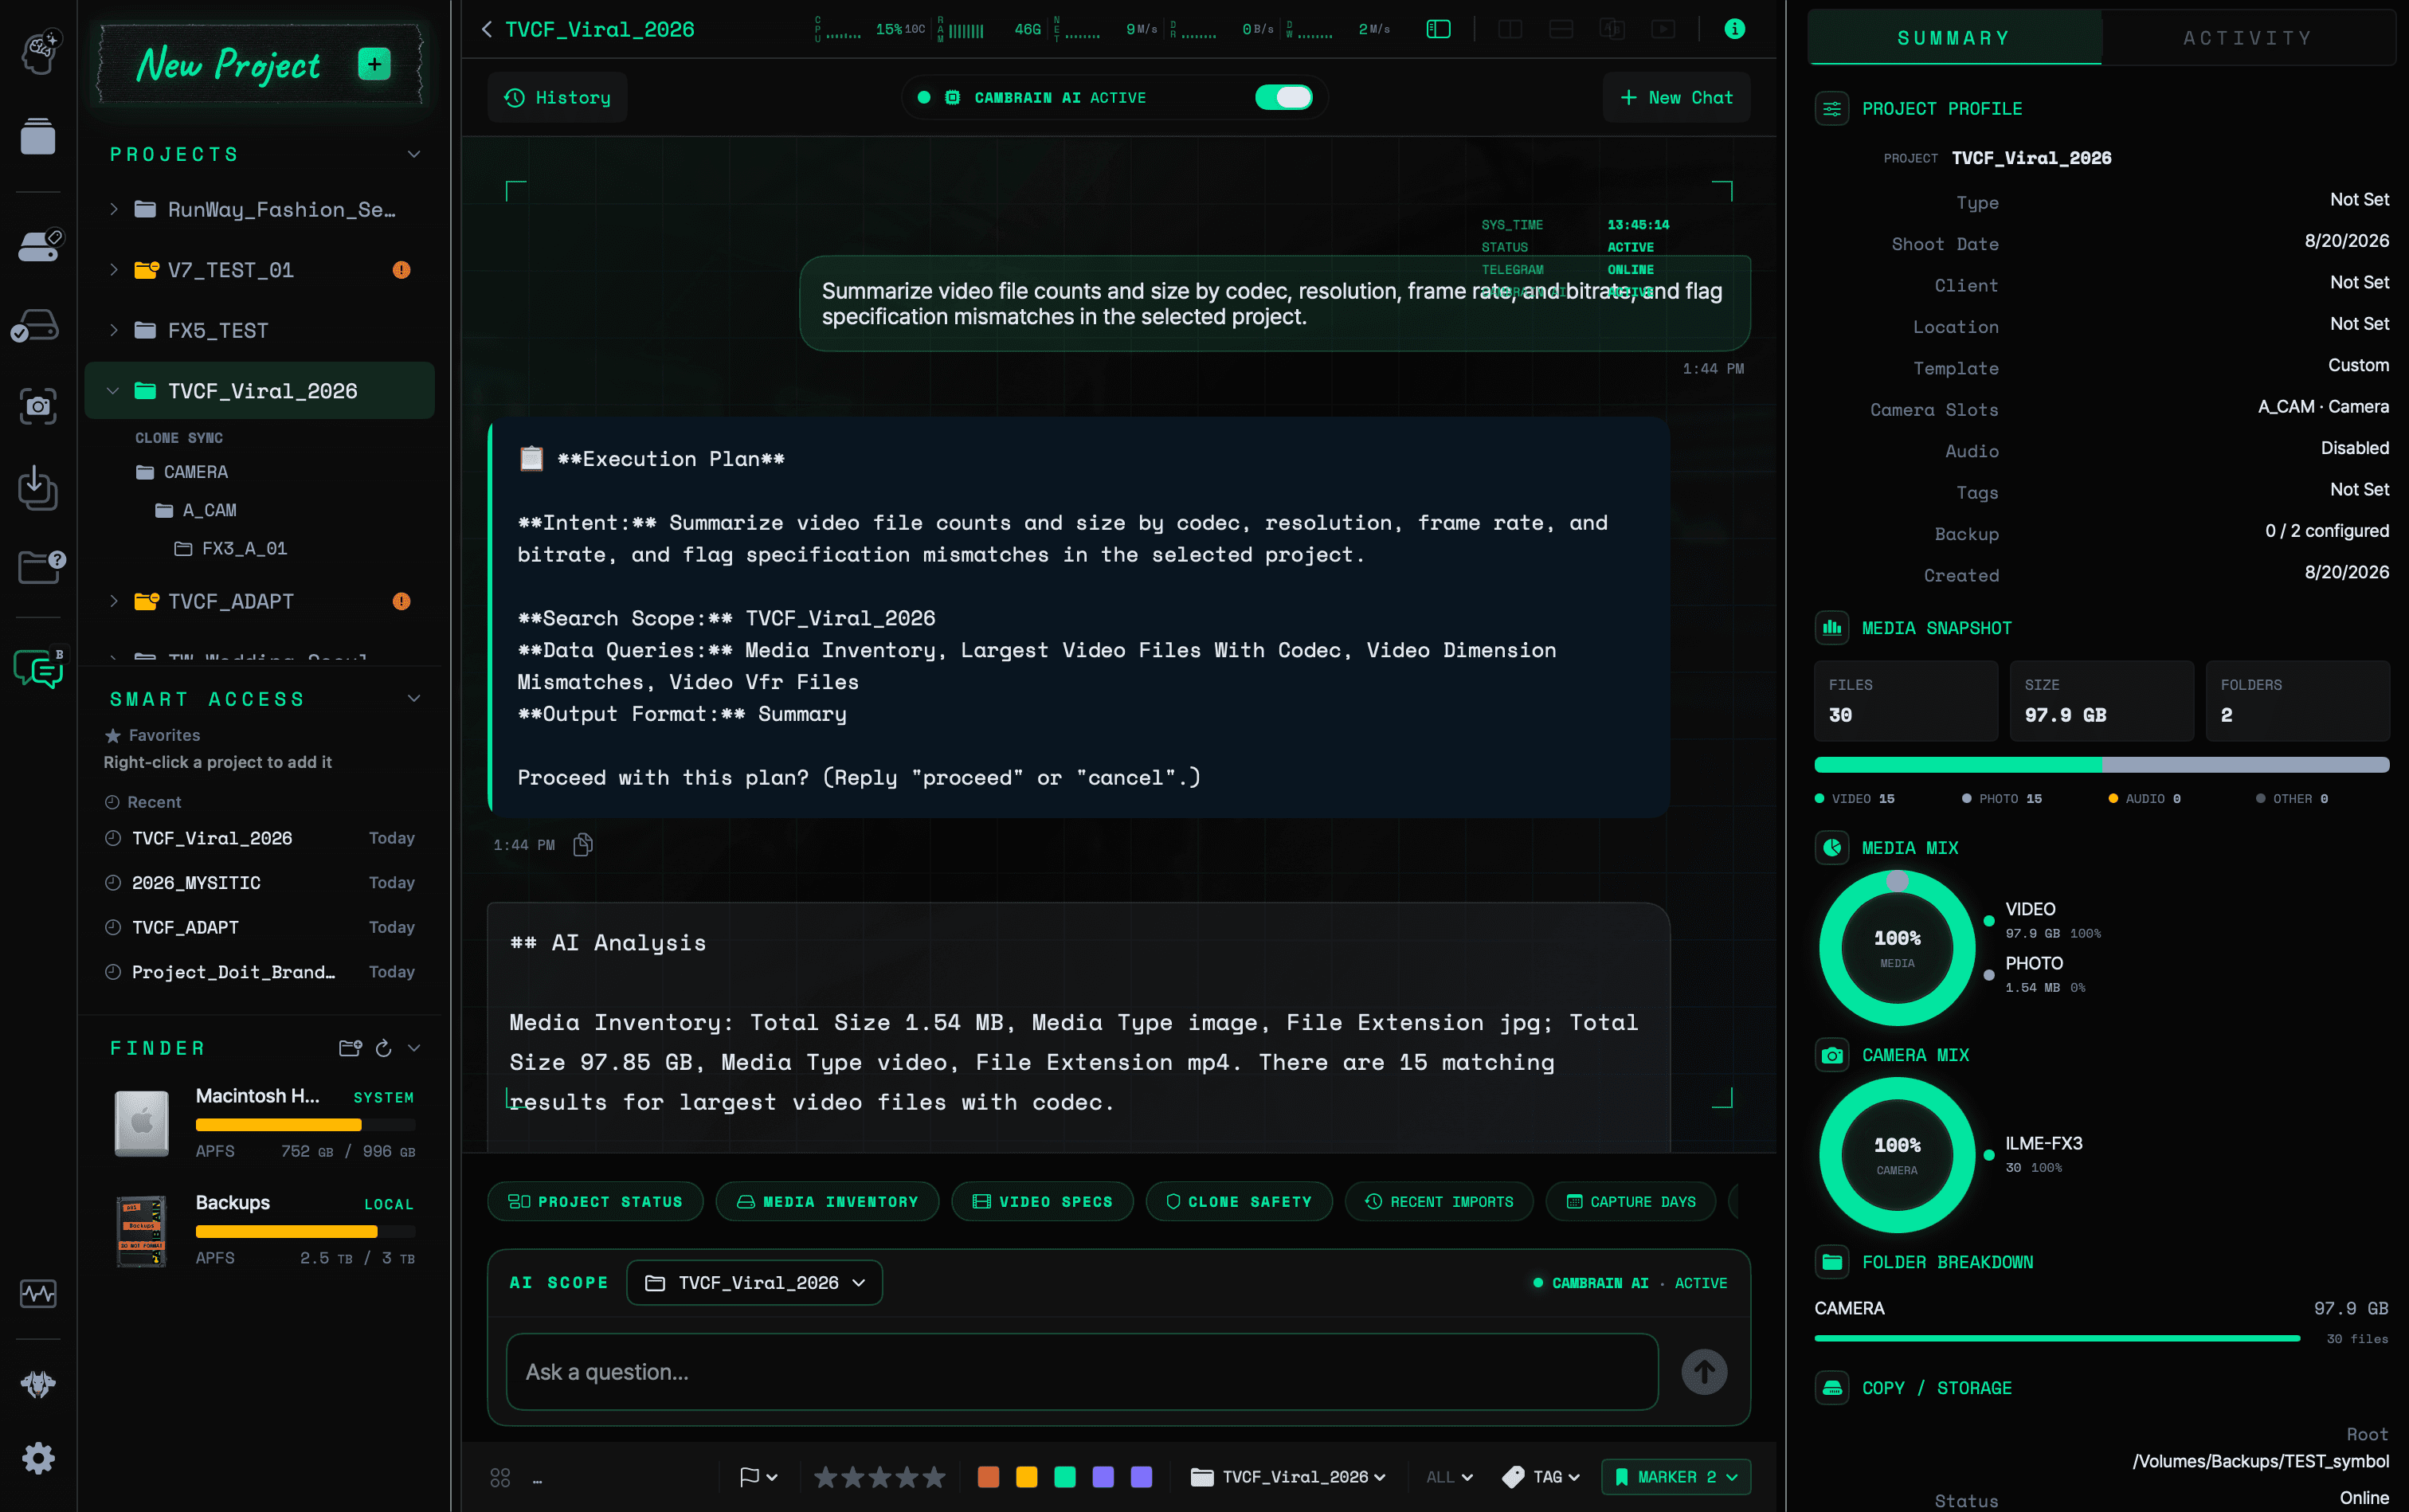Start a New Chat
This screenshot has width=2409, height=1512.
1676,97
